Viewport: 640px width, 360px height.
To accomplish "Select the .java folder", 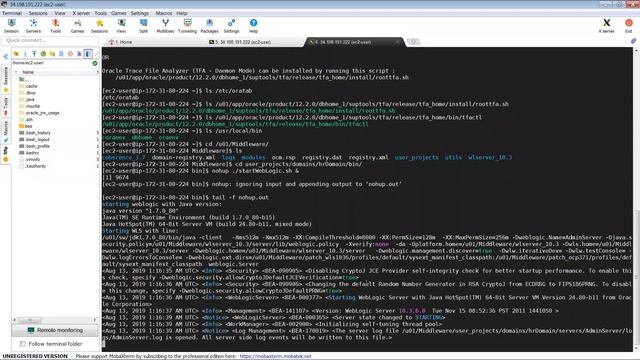I will 27,100.
